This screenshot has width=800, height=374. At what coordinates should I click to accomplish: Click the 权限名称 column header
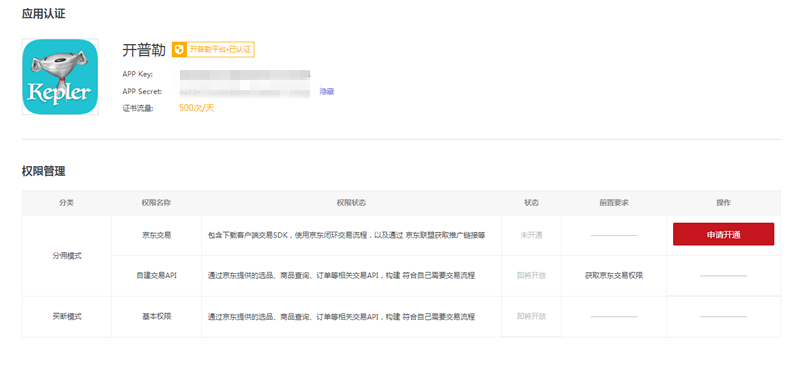(x=156, y=203)
